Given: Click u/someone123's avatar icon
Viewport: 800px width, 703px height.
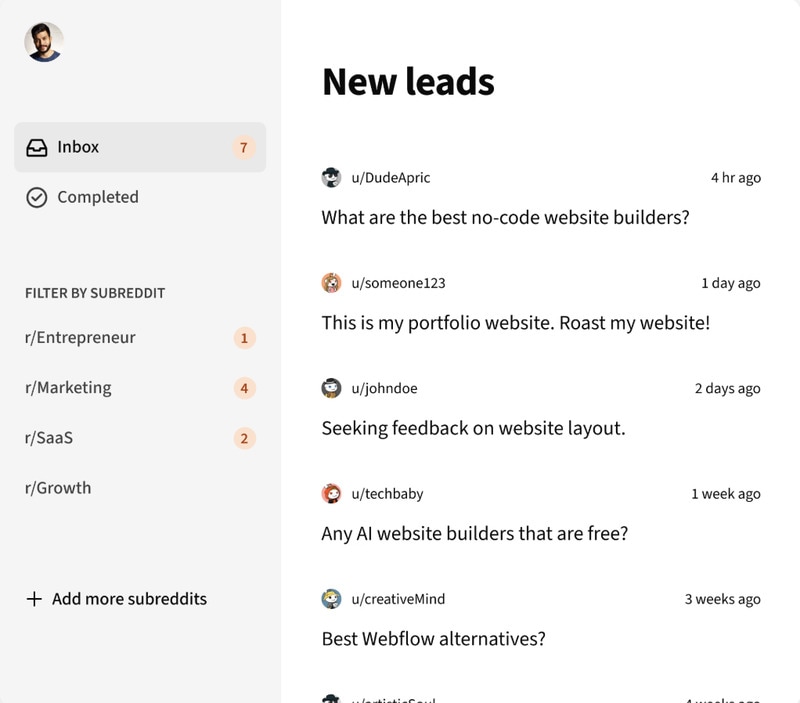Looking at the screenshot, I should click(x=332, y=283).
